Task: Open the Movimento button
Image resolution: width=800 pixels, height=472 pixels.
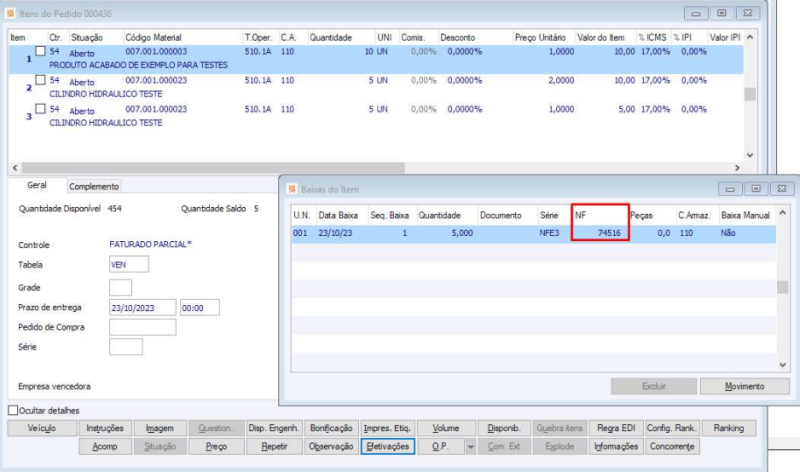Action: click(x=744, y=386)
